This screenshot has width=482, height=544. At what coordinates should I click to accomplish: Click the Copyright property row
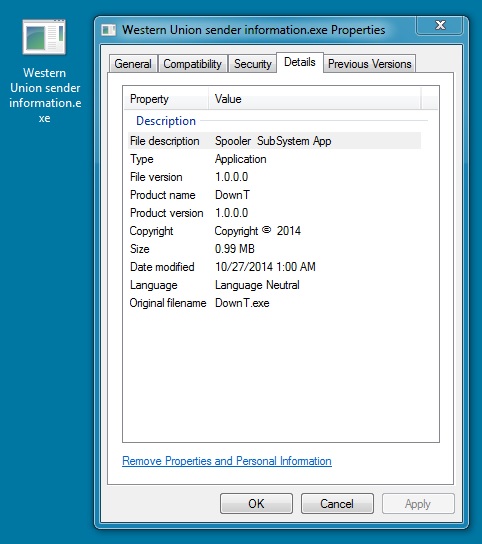coord(274,231)
